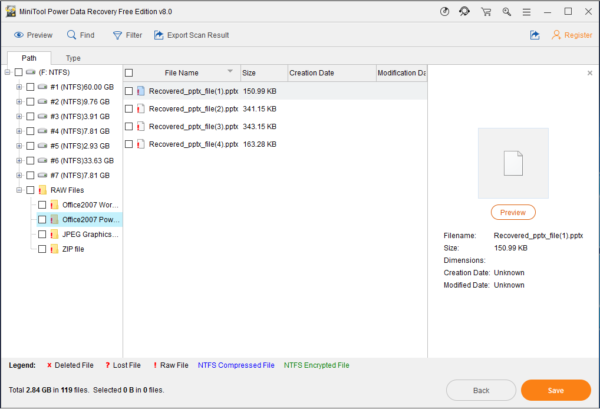Viewport: 600px width, 409px height.
Task: Sort by the File Name column label
Action: click(x=181, y=73)
